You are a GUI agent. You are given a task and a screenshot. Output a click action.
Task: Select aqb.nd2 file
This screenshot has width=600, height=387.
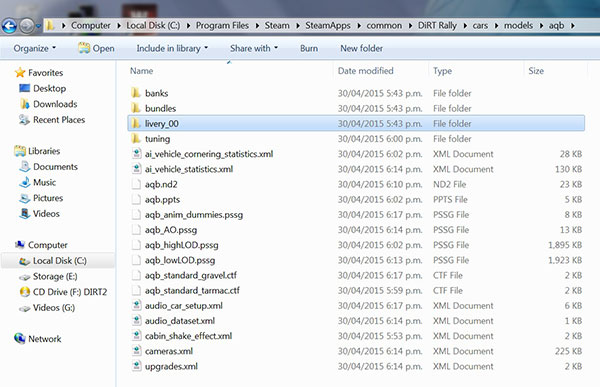point(356,184)
